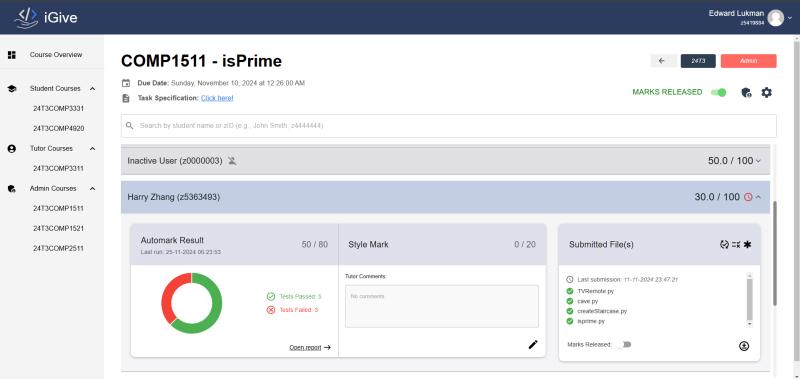Download submission with the download icon
800x379 pixels.
point(744,346)
